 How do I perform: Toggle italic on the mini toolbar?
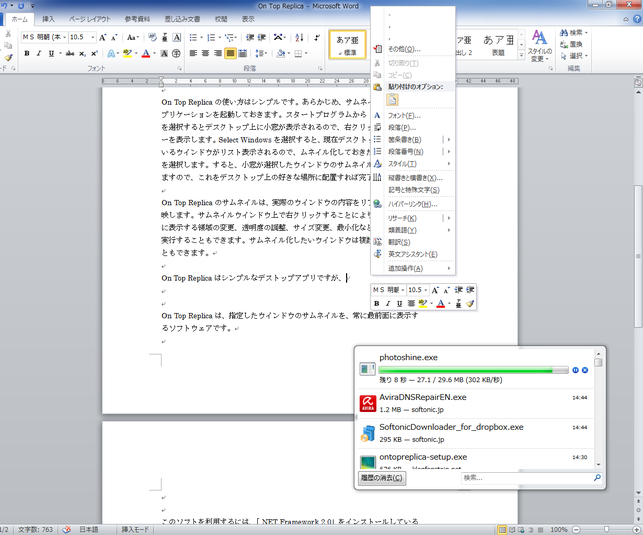(388, 303)
